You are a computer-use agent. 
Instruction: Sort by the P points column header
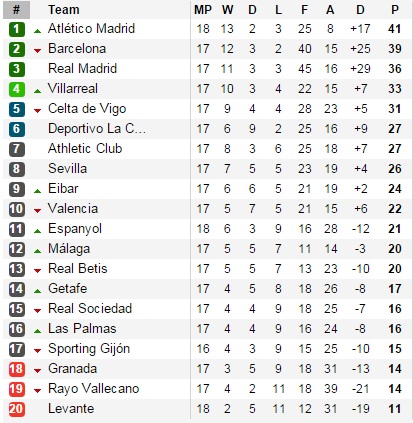[x=395, y=10]
